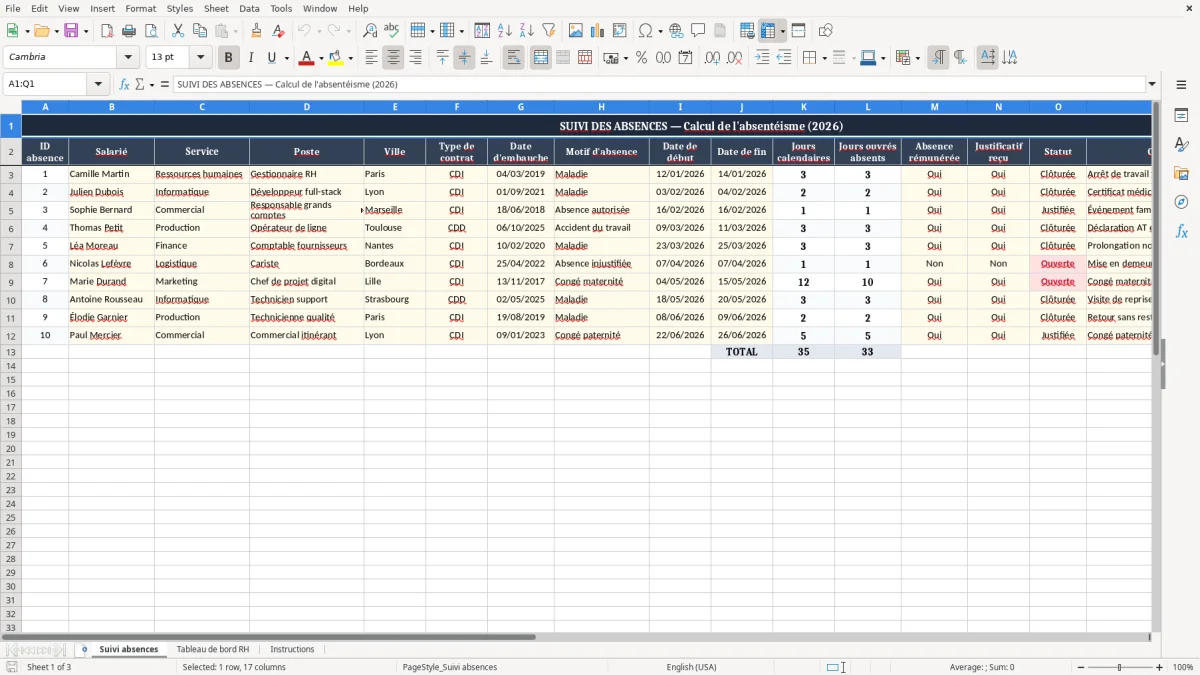The height and width of the screenshot is (675, 1200).
Task: Toggle Align Left button
Action: (x=371, y=58)
